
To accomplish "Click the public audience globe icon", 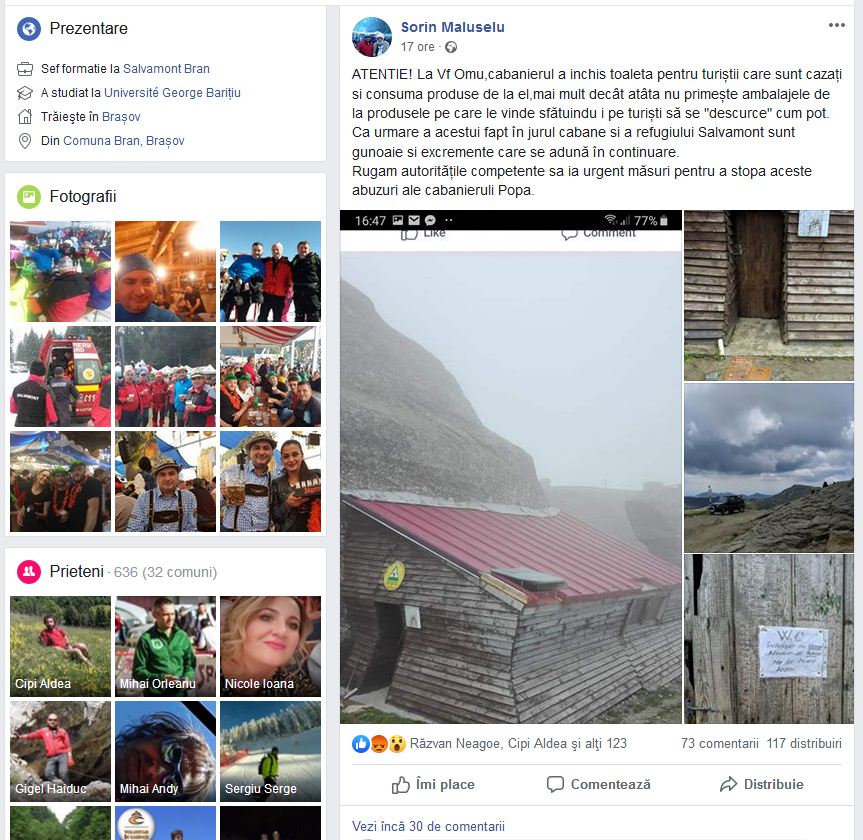I will pyautogui.click(x=451, y=47).
